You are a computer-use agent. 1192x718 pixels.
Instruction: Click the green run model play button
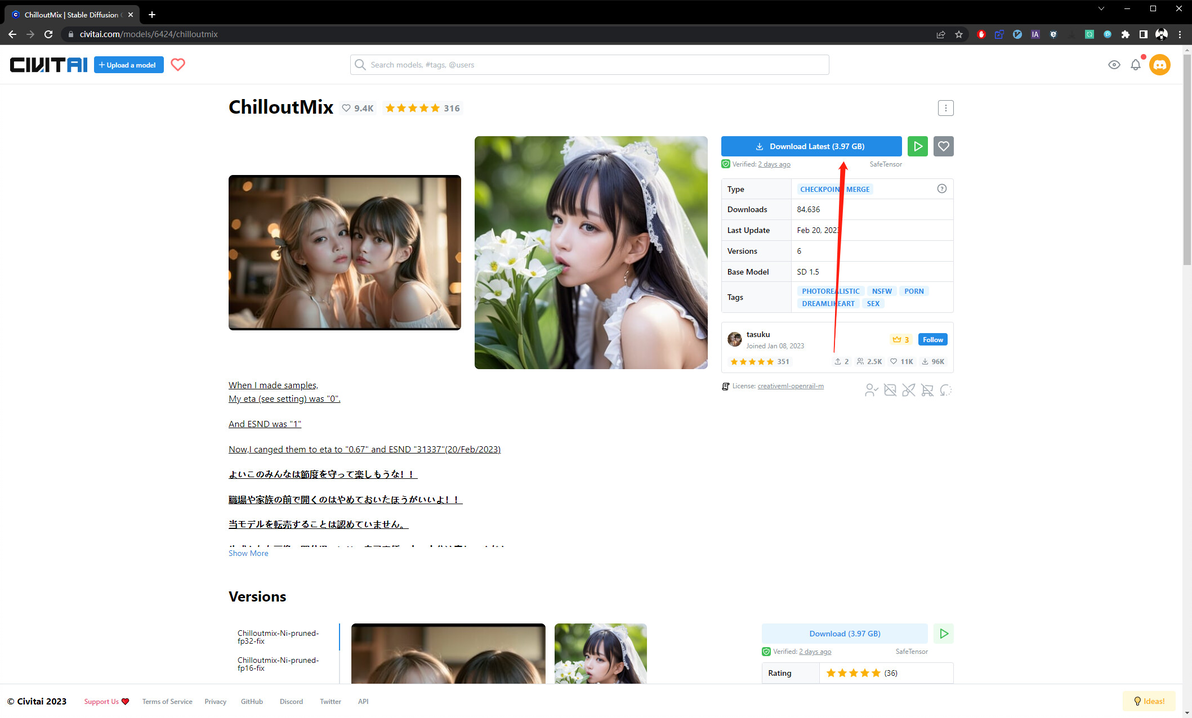918,146
